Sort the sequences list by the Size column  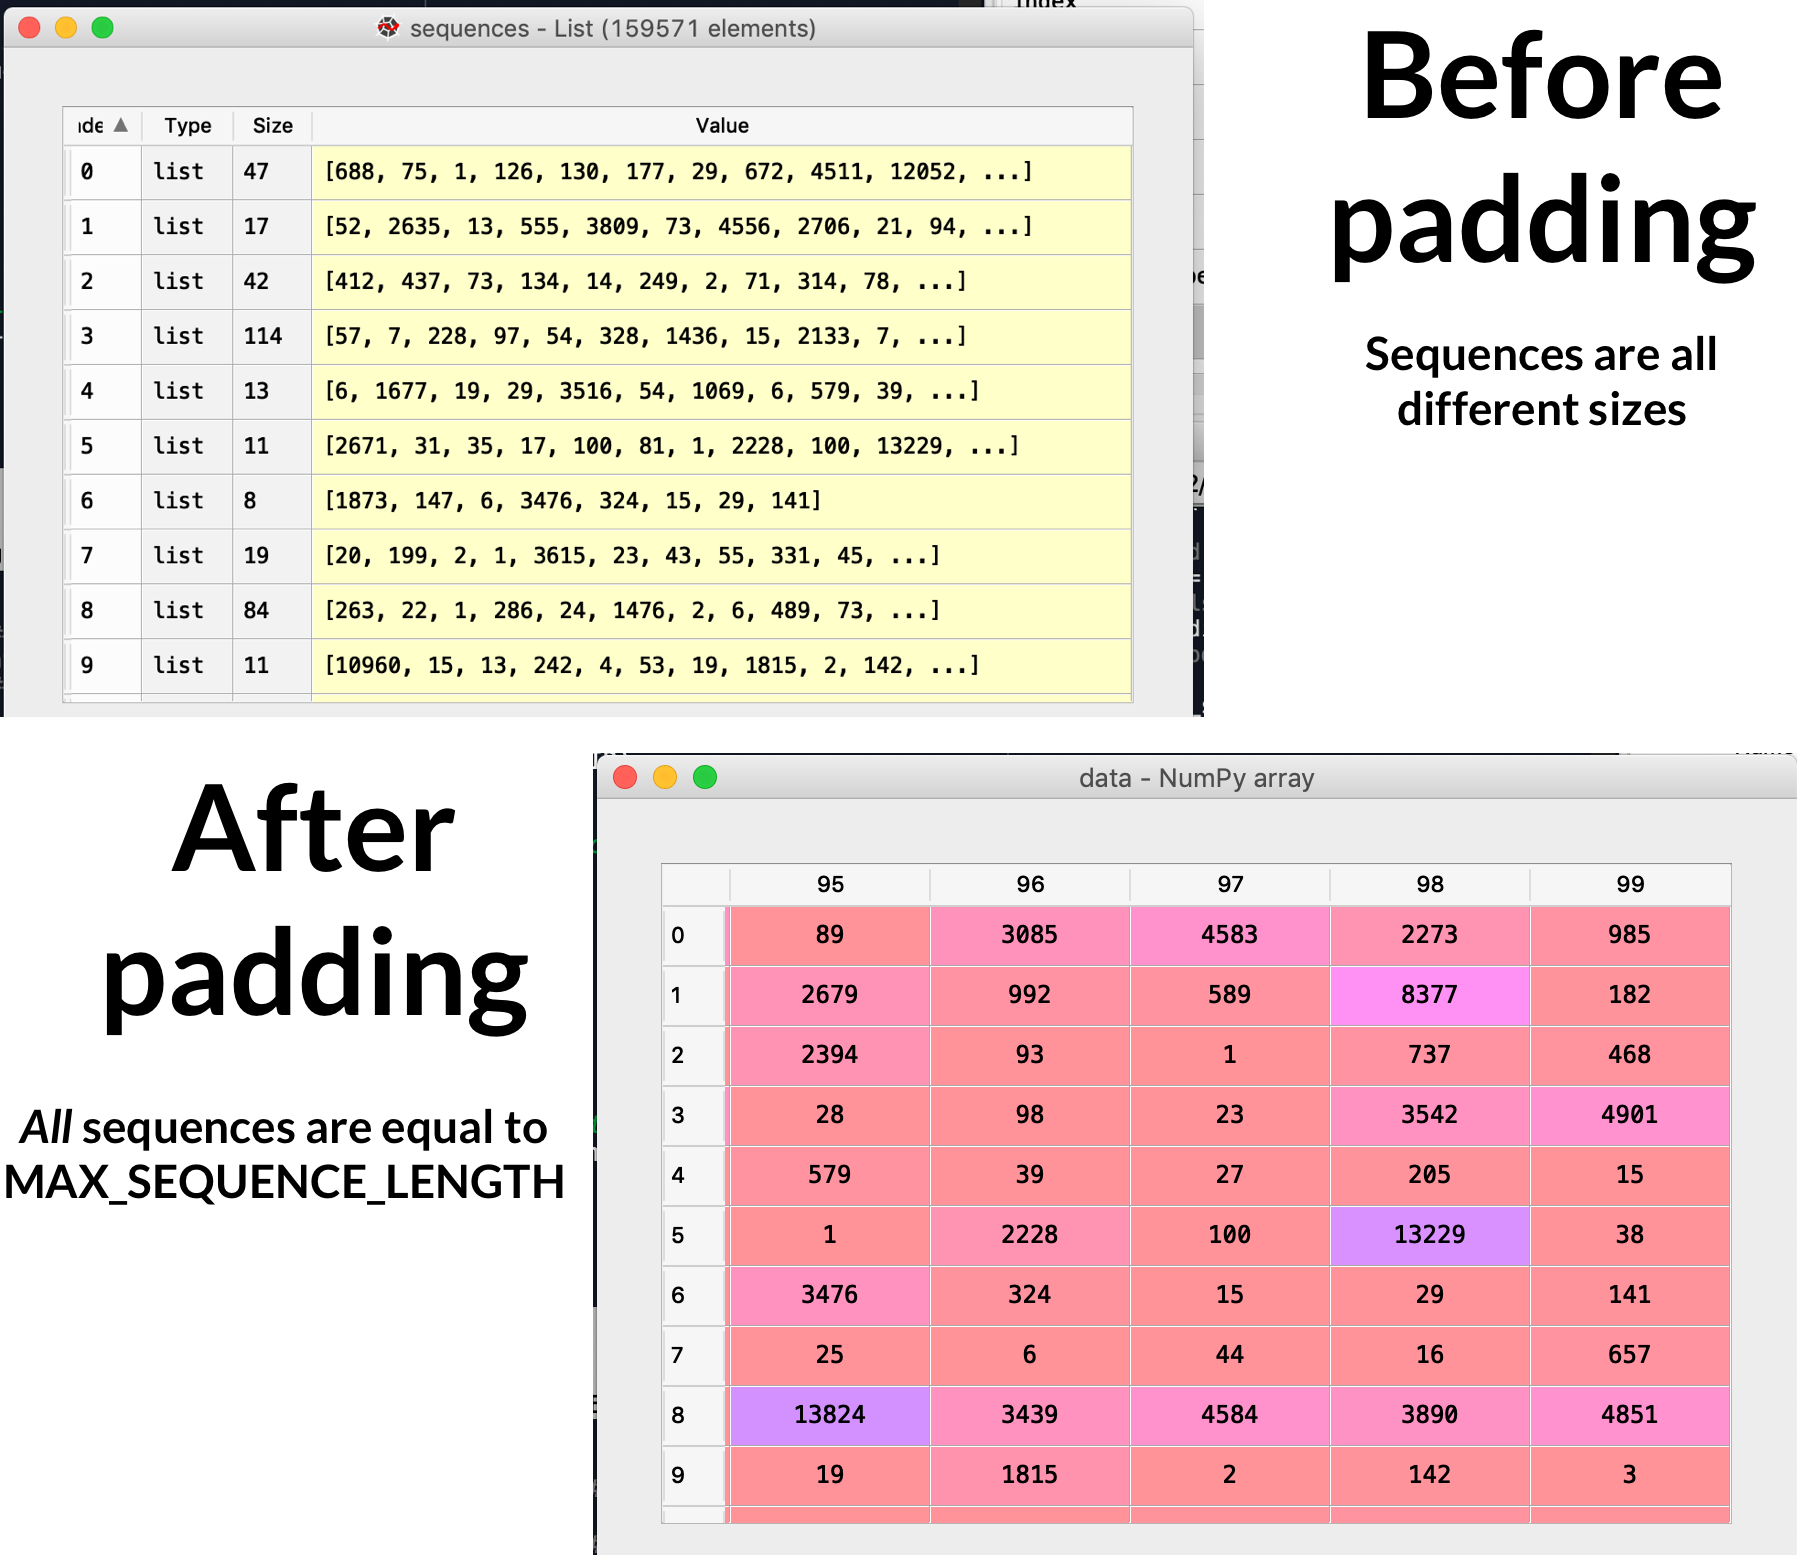271,125
